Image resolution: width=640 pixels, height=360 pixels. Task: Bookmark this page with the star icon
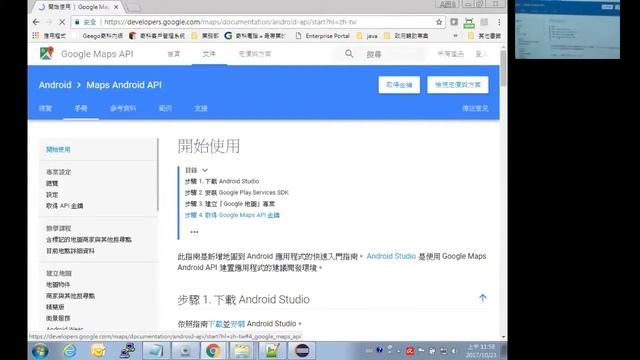[x=439, y=22]
